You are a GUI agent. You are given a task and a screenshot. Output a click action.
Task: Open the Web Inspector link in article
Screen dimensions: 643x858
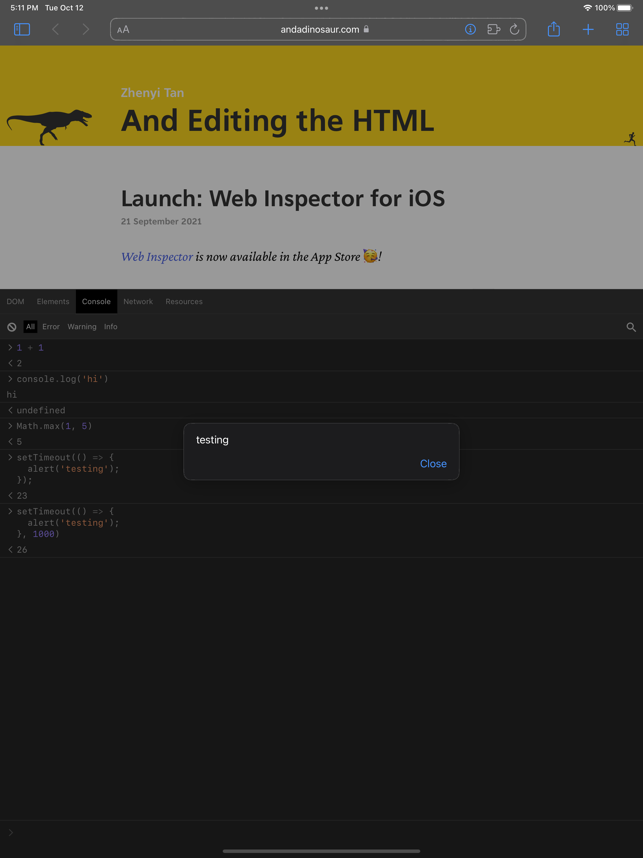pyautogui.click(x=157, y=257)
